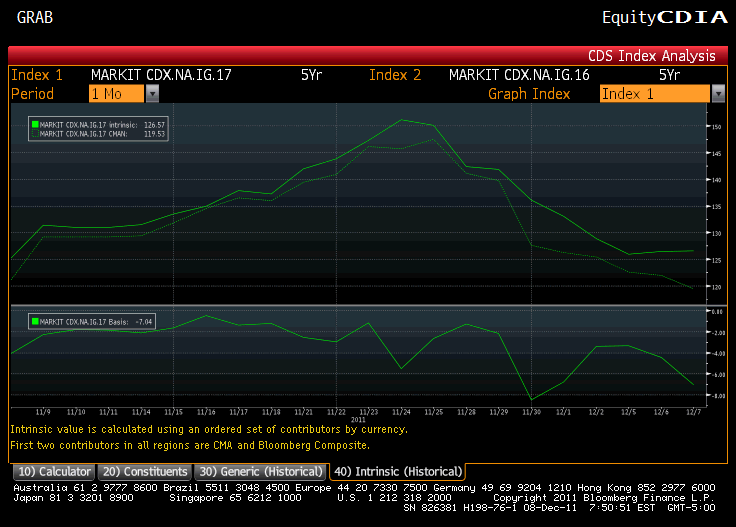Open the Period dropdown arrow
736x527 pixels.
click(152, 93)
